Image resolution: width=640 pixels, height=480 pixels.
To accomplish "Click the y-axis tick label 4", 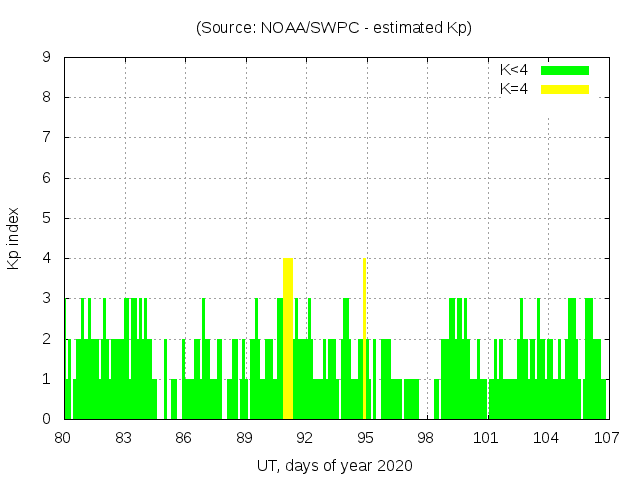I will click(x=46, y=258).
